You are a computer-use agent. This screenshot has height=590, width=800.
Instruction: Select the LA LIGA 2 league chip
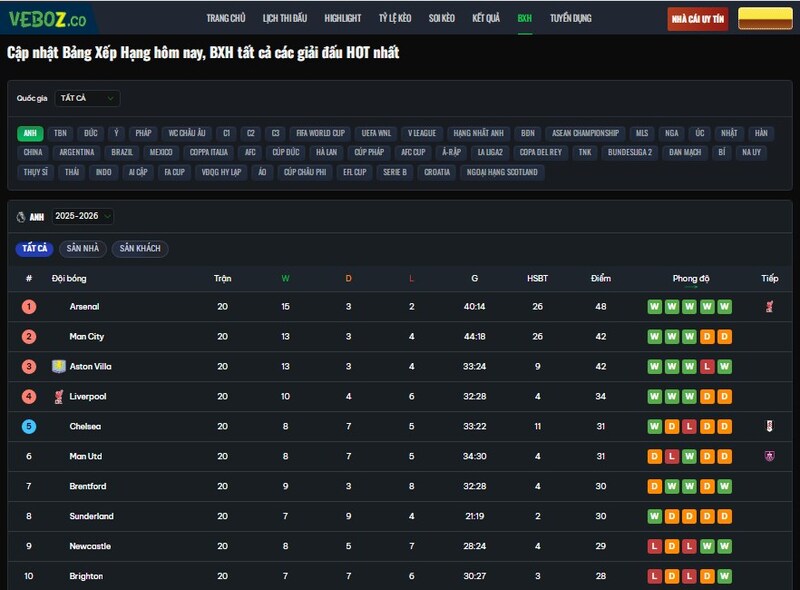click(490, 152)
